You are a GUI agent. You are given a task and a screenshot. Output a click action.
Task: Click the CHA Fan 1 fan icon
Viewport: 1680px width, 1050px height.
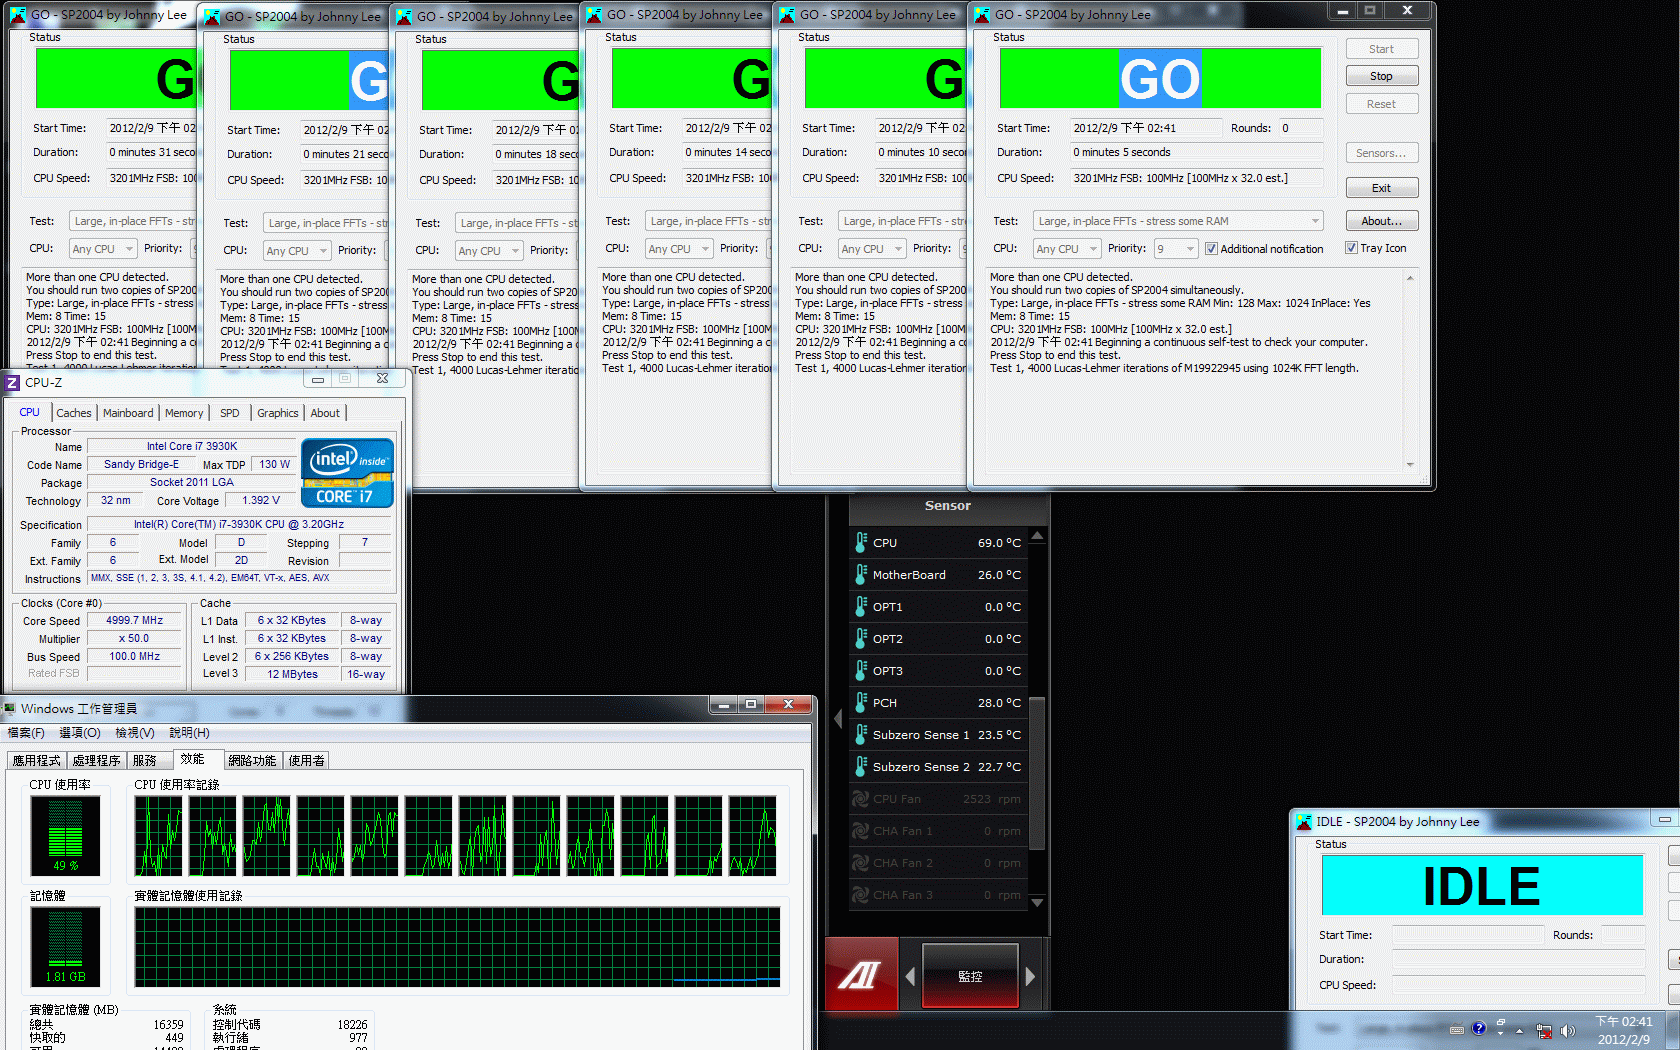[x=860, y=830]
